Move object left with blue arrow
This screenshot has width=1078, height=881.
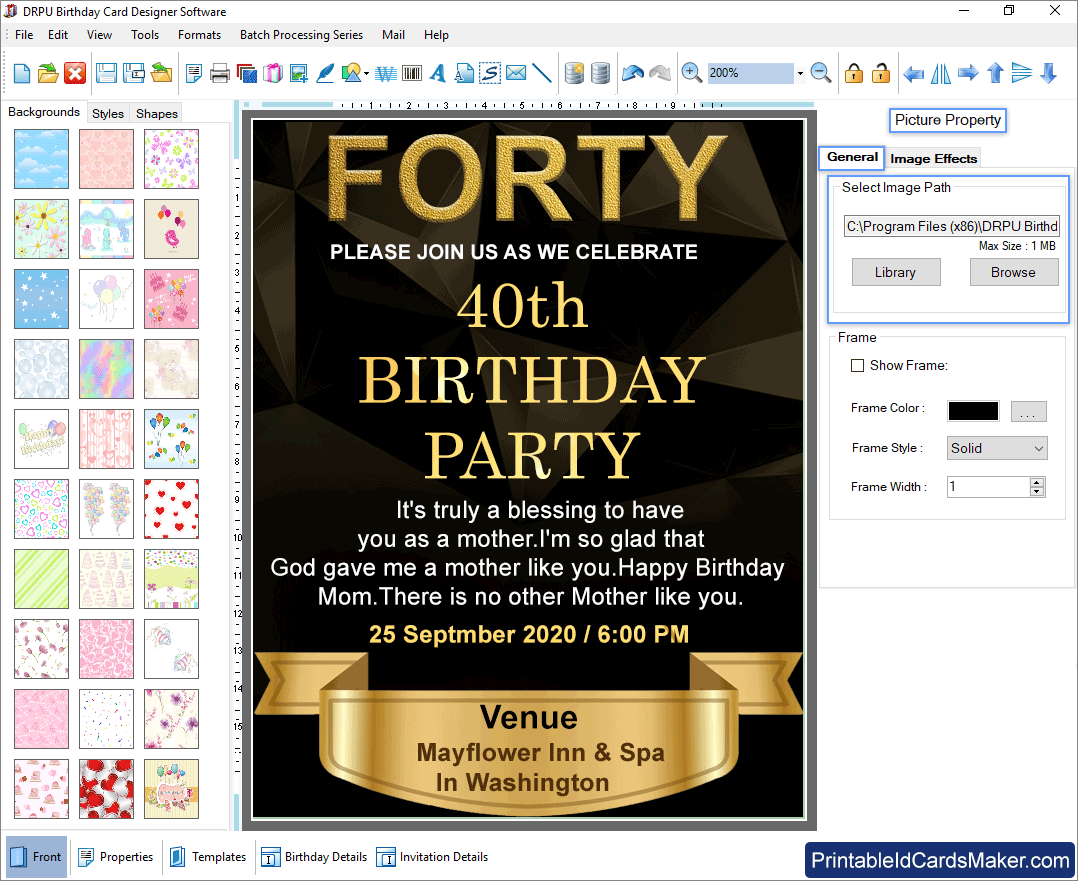tap(913, 73)
